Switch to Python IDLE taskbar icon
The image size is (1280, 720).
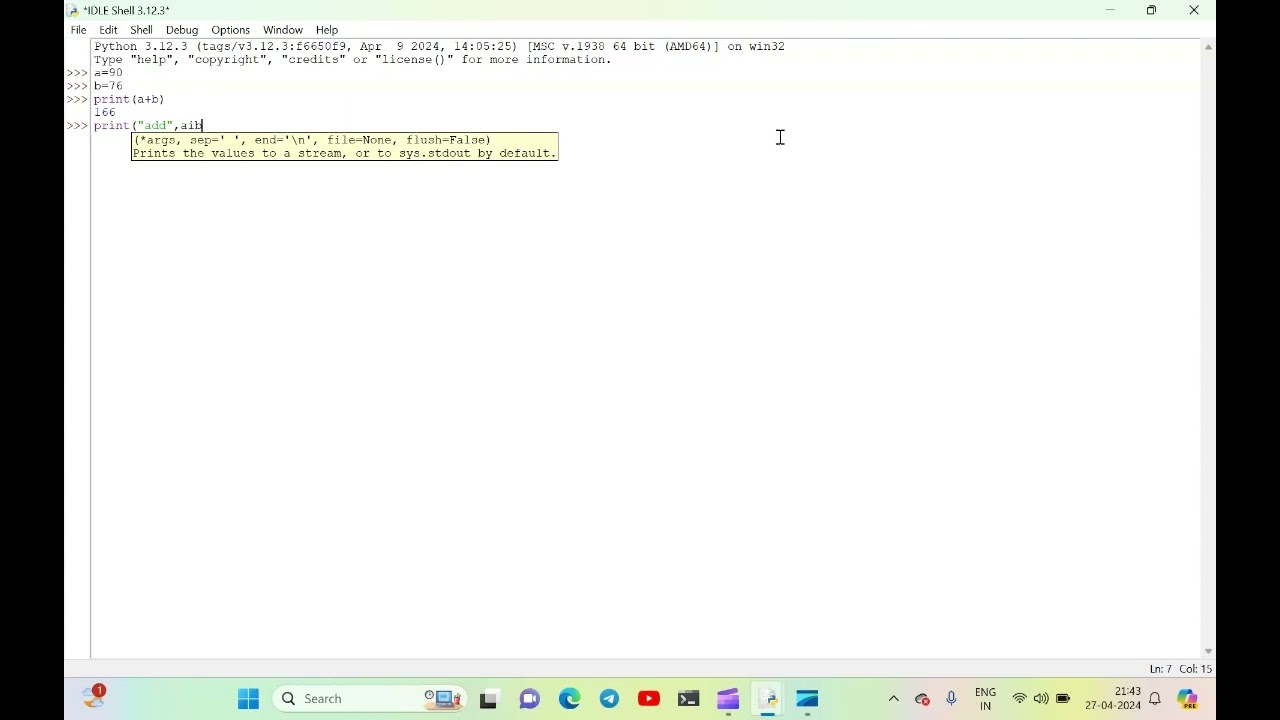[x=768, y=699]
